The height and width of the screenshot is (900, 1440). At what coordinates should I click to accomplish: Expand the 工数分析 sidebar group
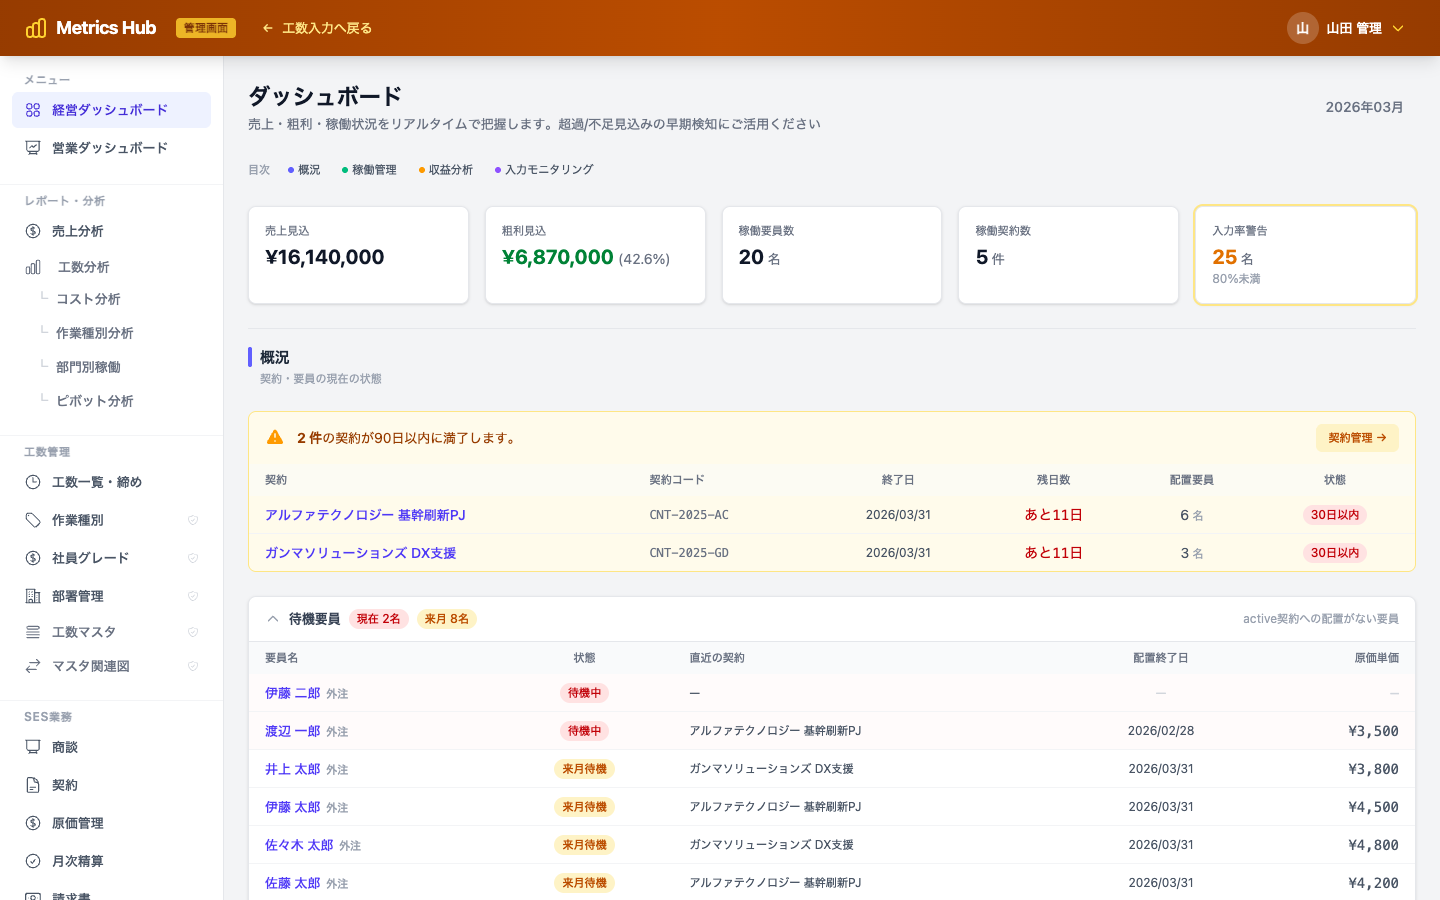click(84, 267)
